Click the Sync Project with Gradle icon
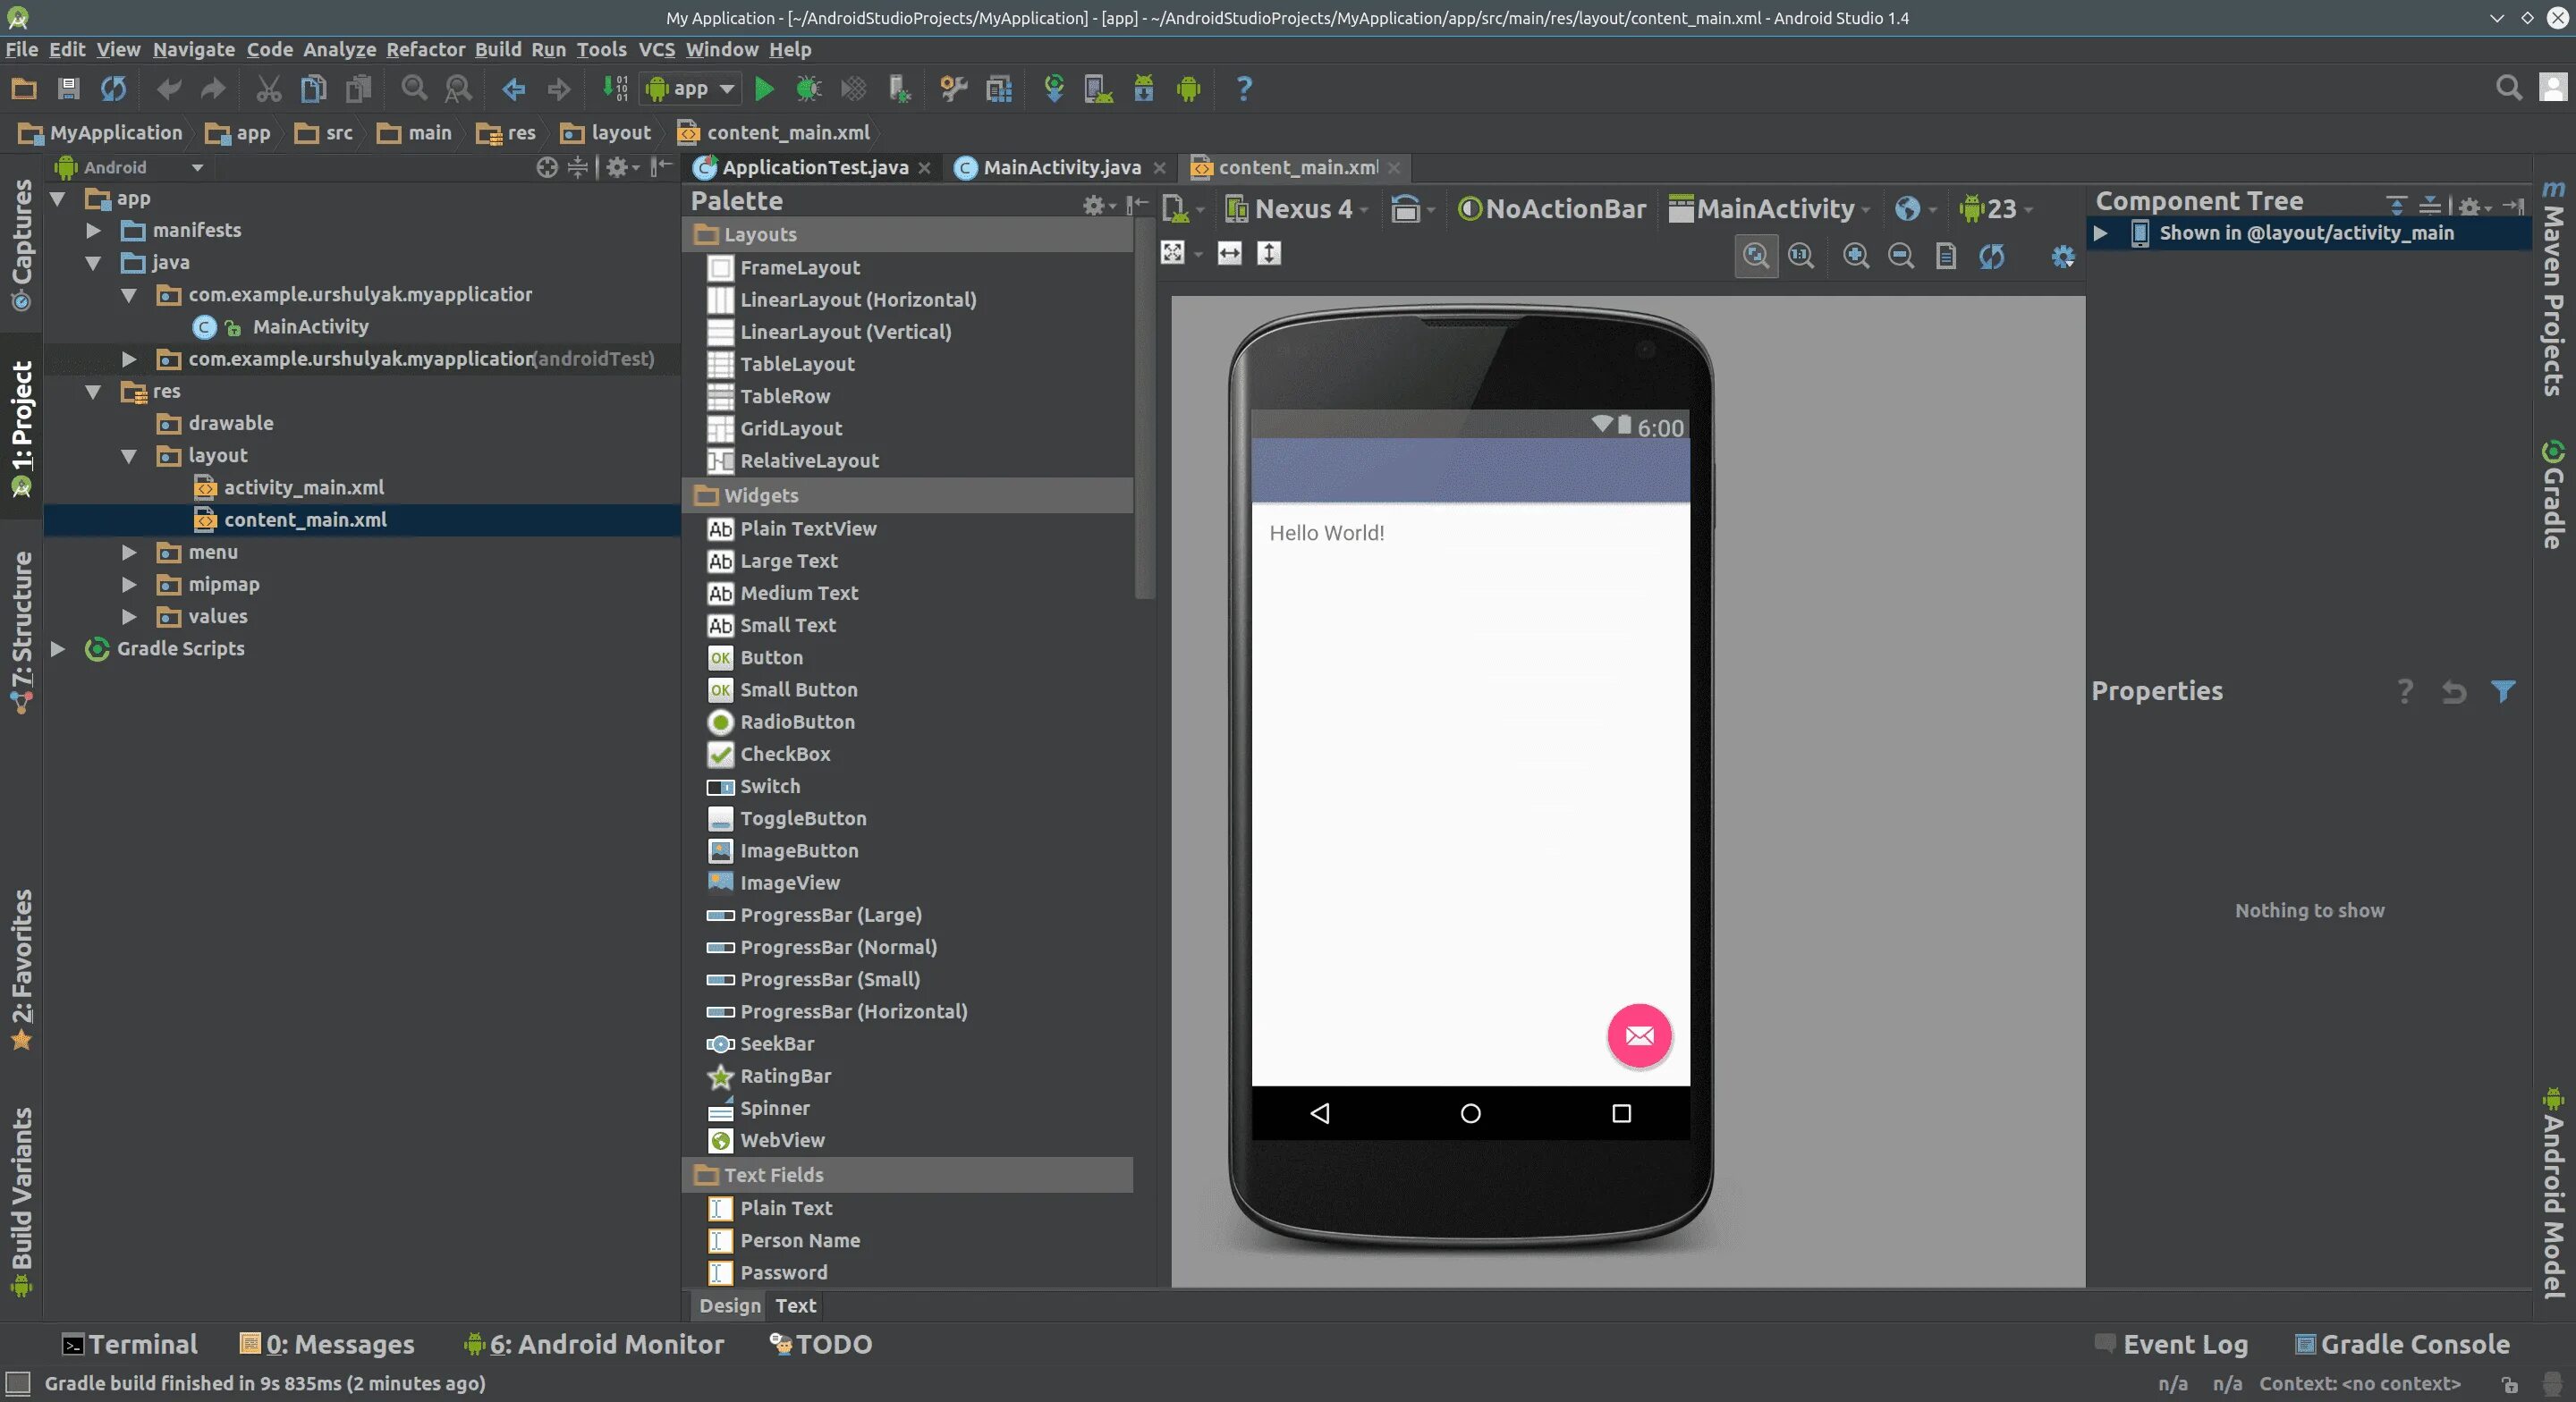 click(1052, 87)
